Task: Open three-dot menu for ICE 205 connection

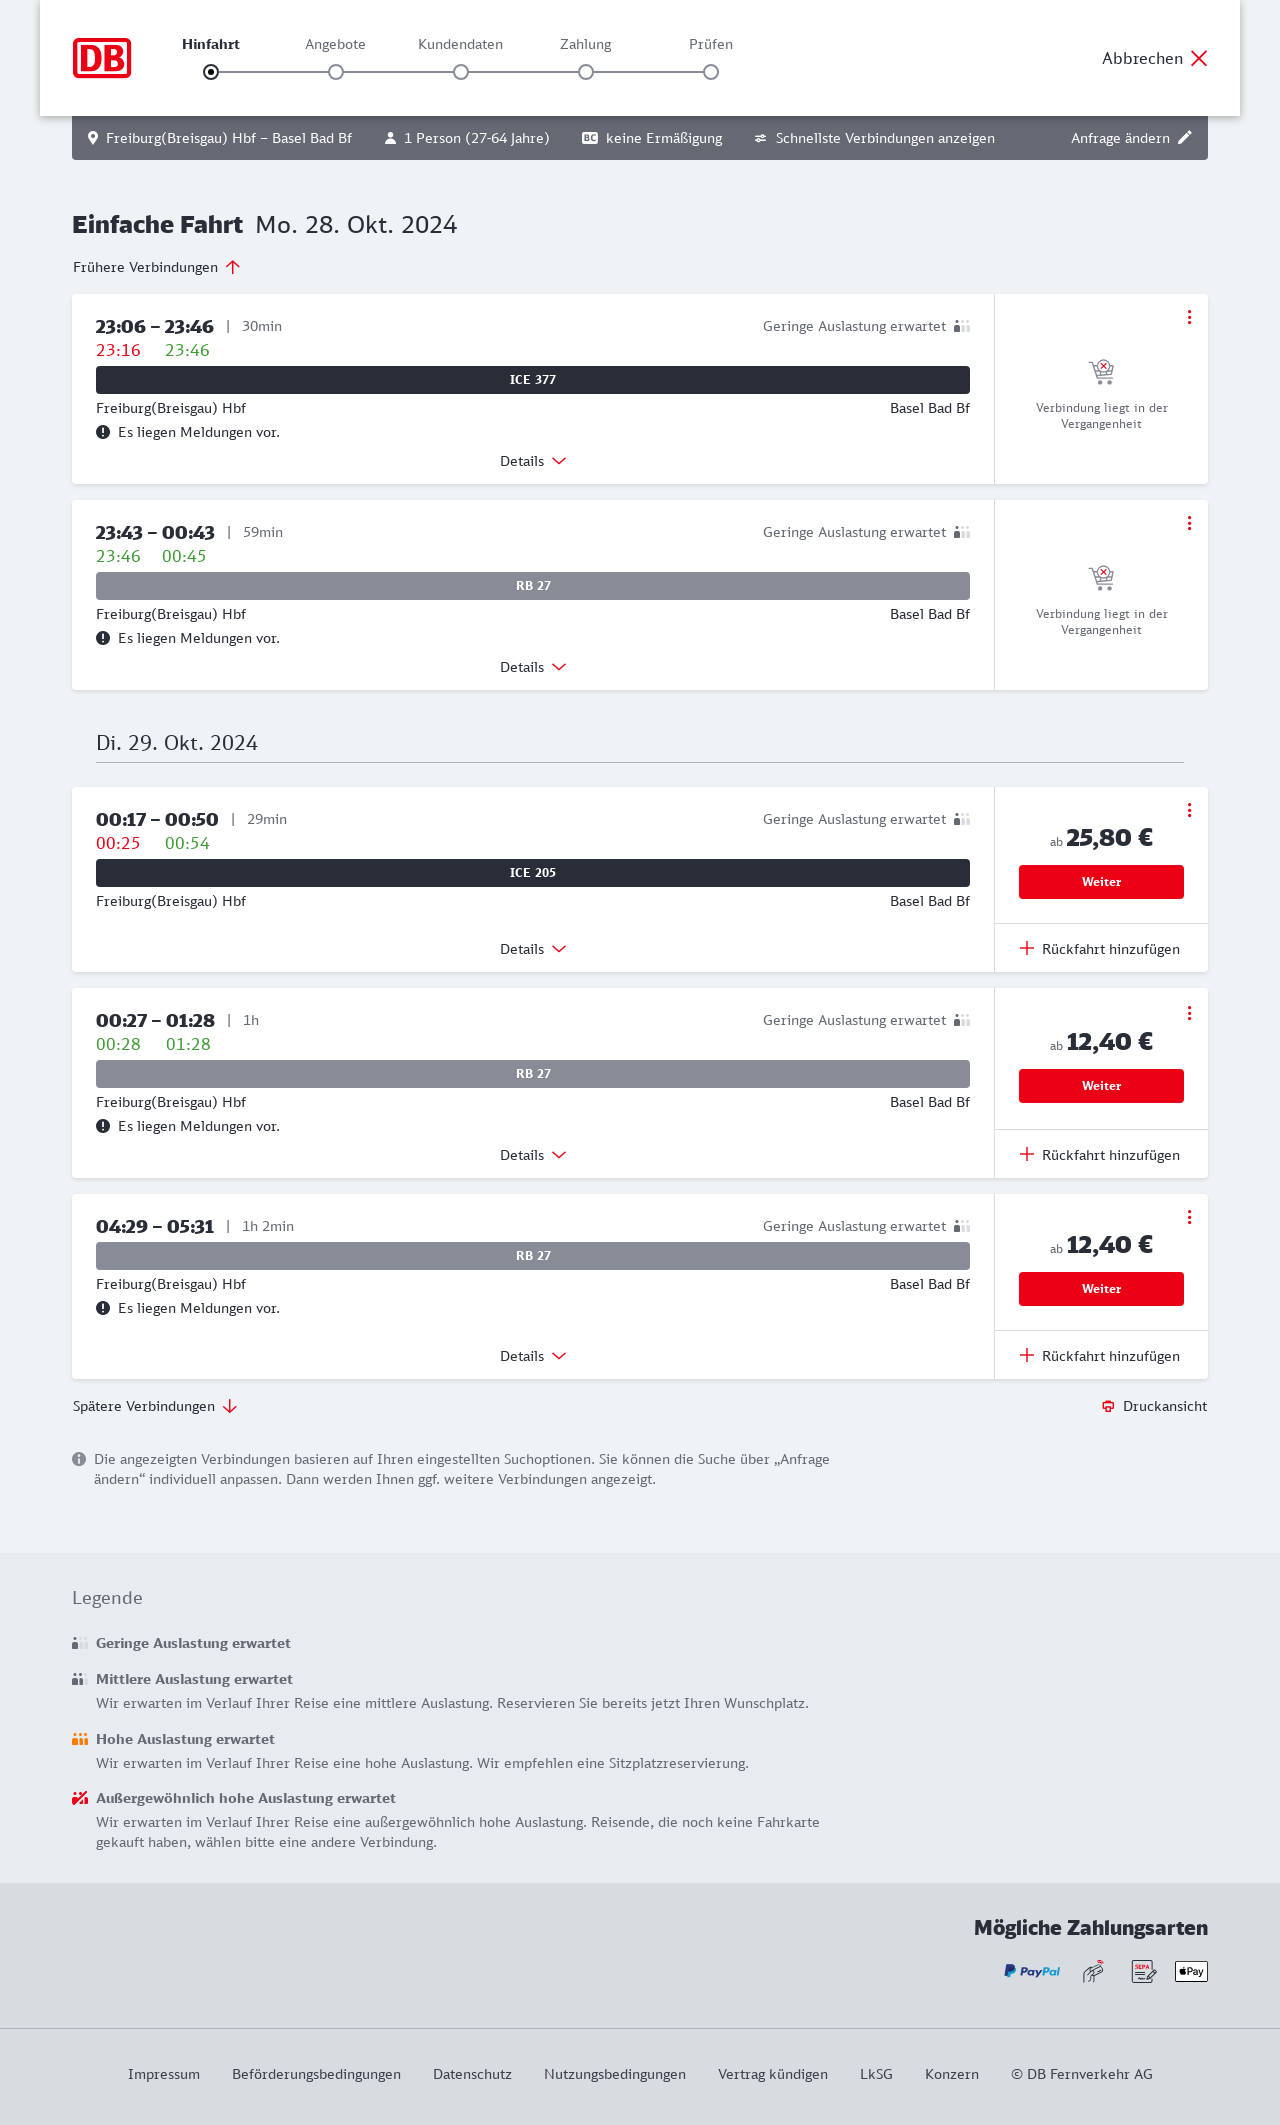Action: coord(1189,810)
